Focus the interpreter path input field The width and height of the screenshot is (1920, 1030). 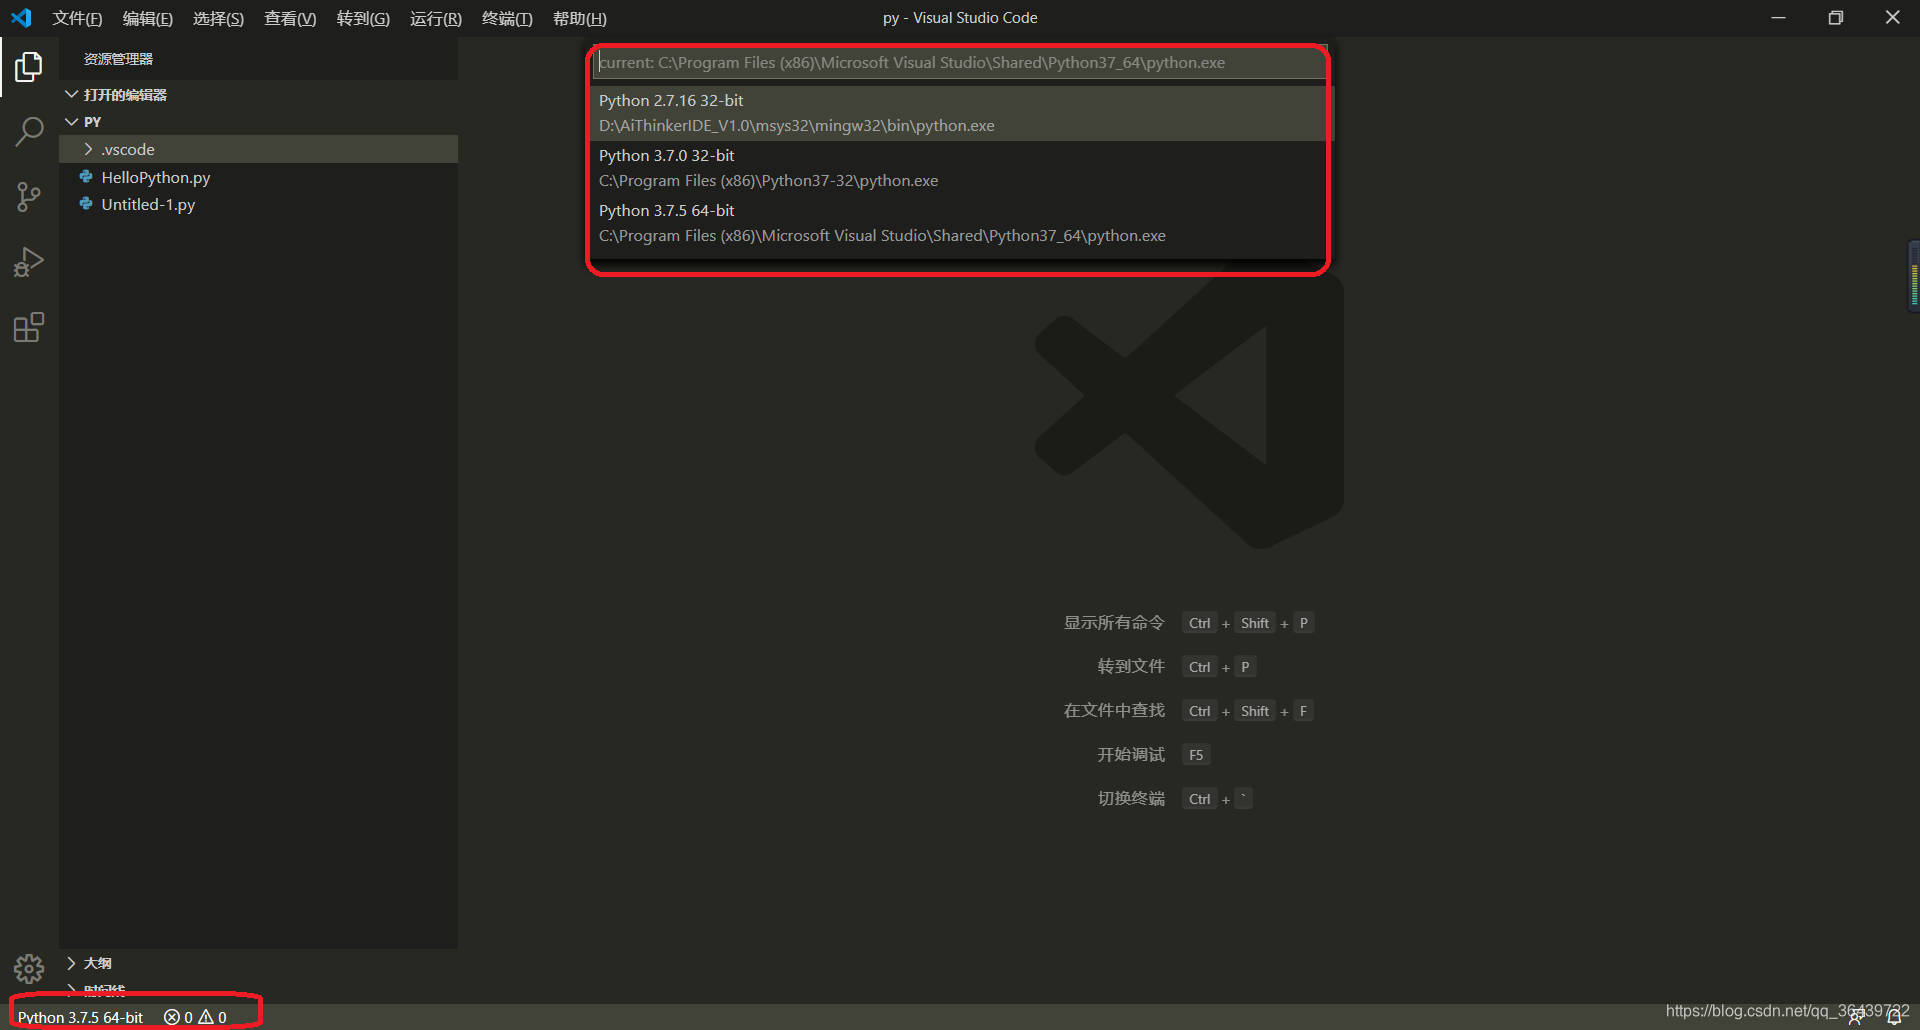click(x=961, y=62)
